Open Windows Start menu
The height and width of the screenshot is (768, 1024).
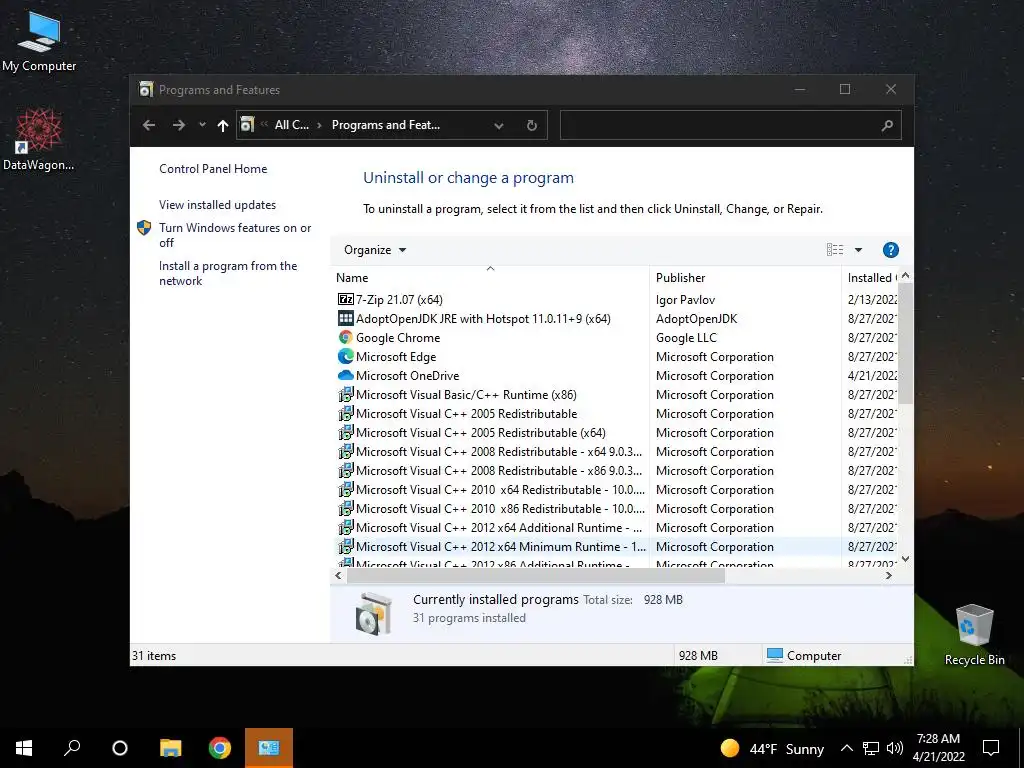pos(24,748)
